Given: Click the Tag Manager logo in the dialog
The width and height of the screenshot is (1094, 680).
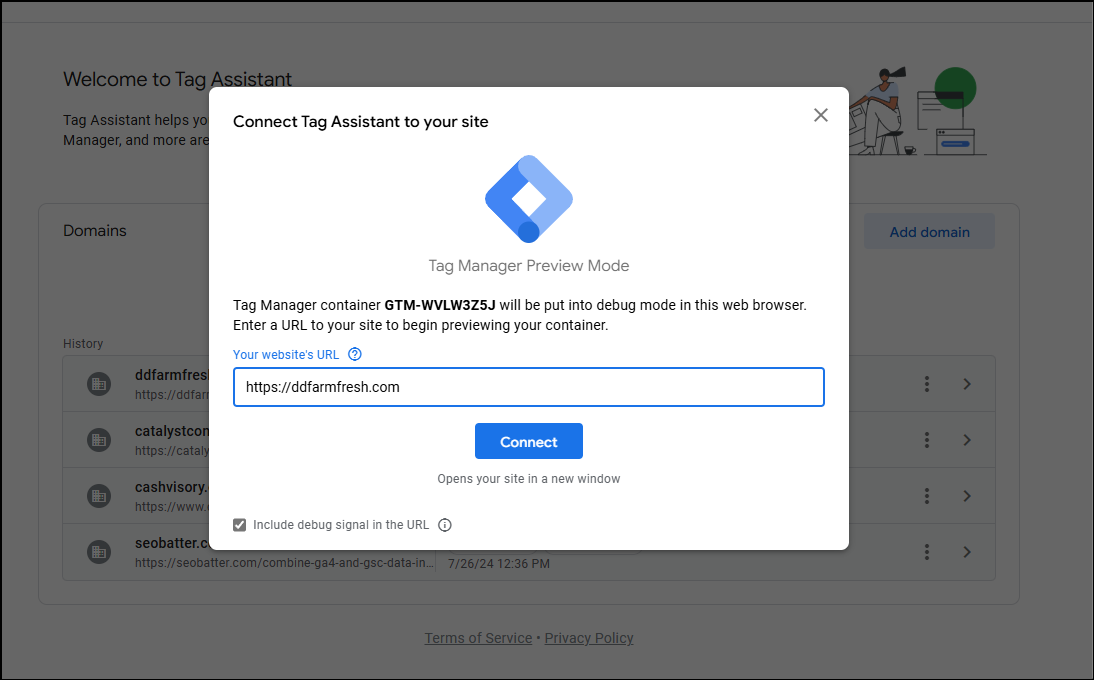Looking at the screenshot, I should (x=529, y=199).
